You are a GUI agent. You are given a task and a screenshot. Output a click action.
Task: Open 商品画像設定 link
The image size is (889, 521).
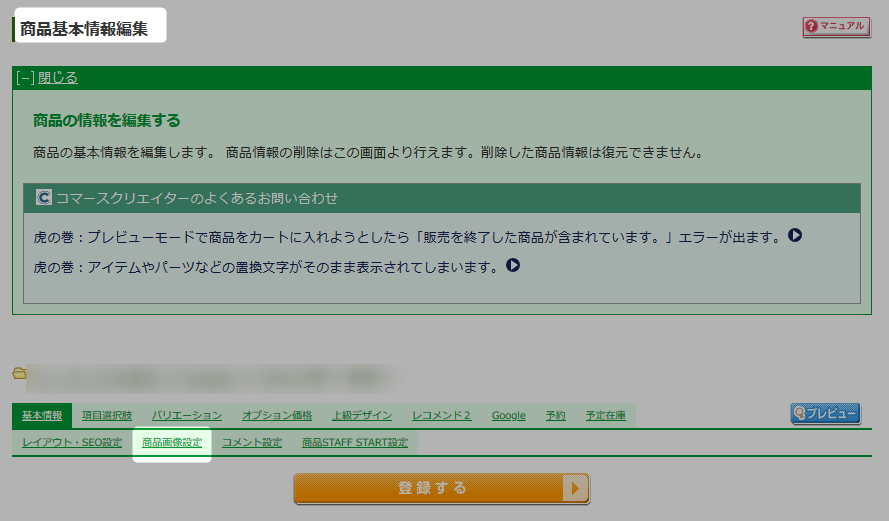coord(172,443)
